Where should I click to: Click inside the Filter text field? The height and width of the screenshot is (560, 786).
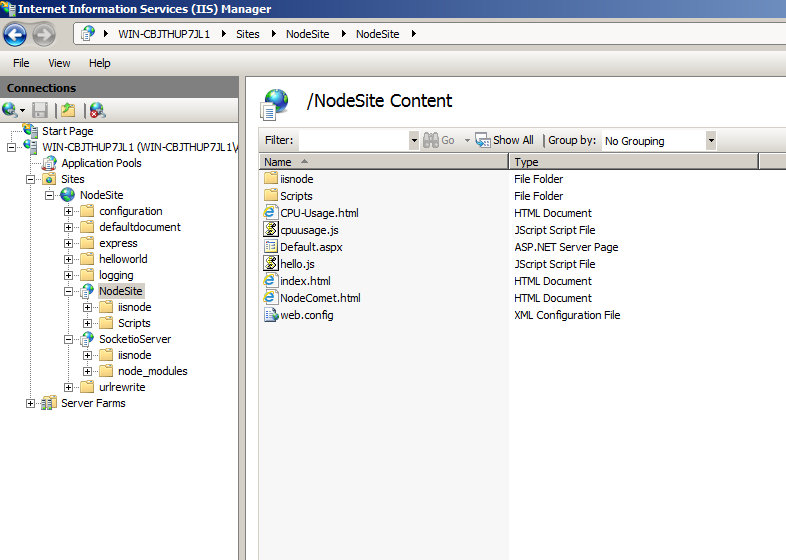point(354,140)
